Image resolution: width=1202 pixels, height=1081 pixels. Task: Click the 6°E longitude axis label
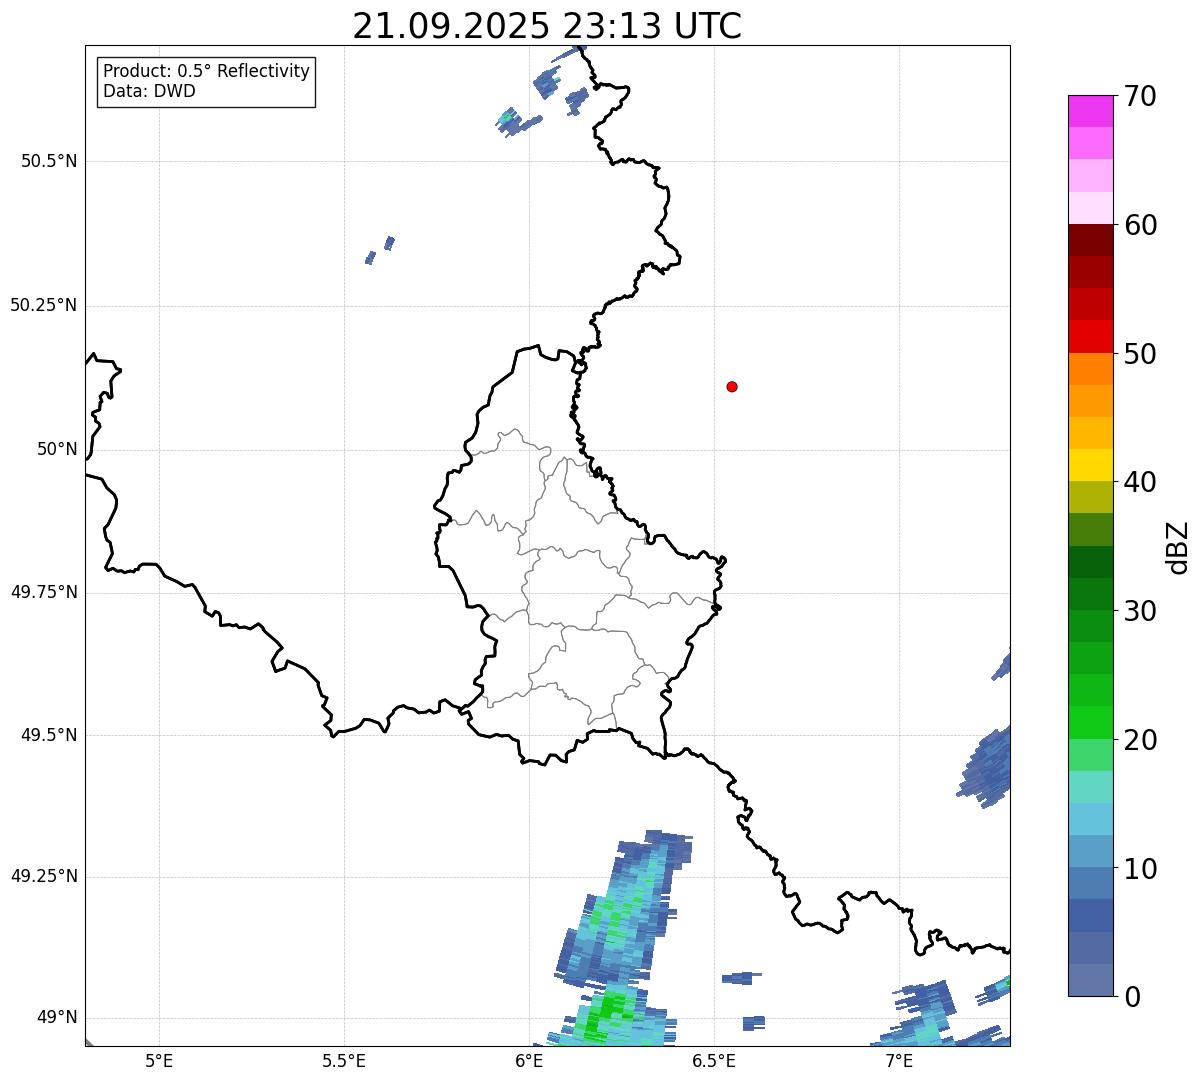(529, 1061)
